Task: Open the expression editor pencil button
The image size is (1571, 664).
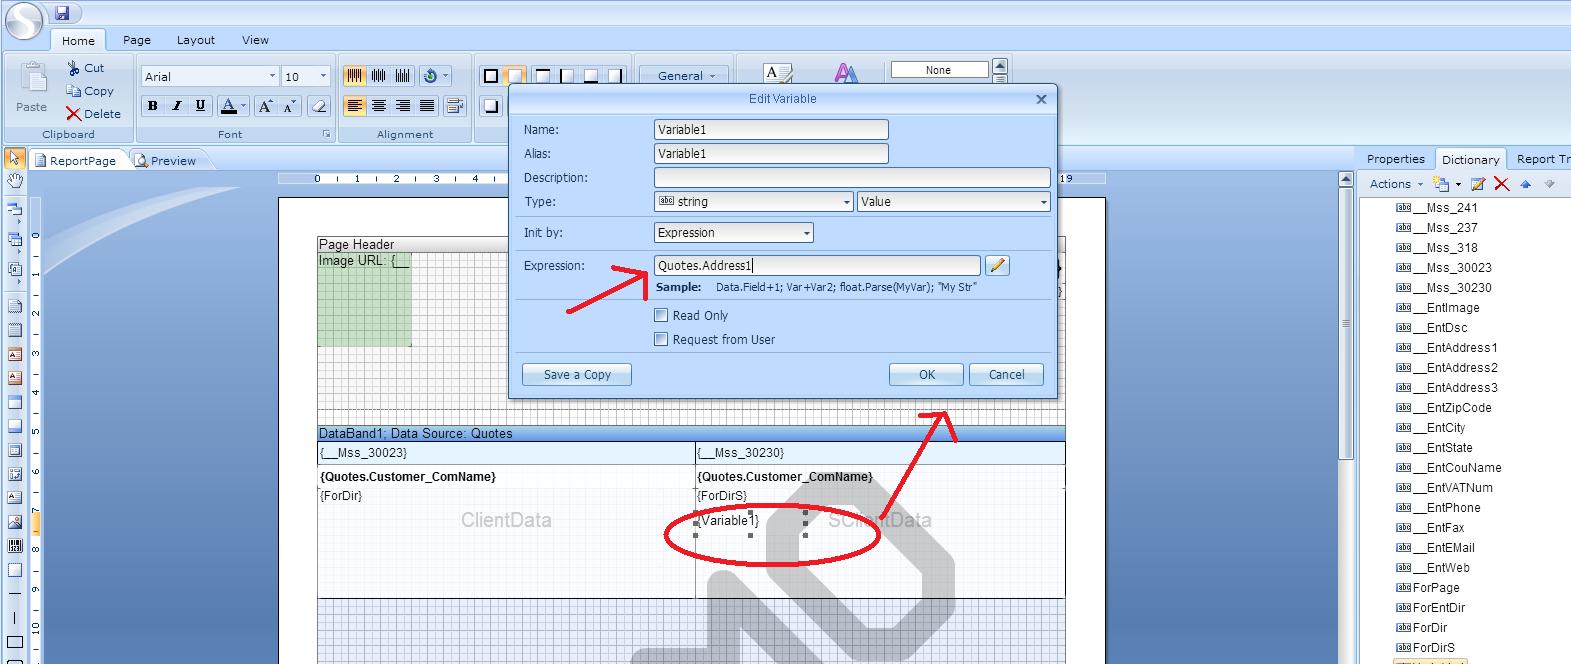Action: 997,265
